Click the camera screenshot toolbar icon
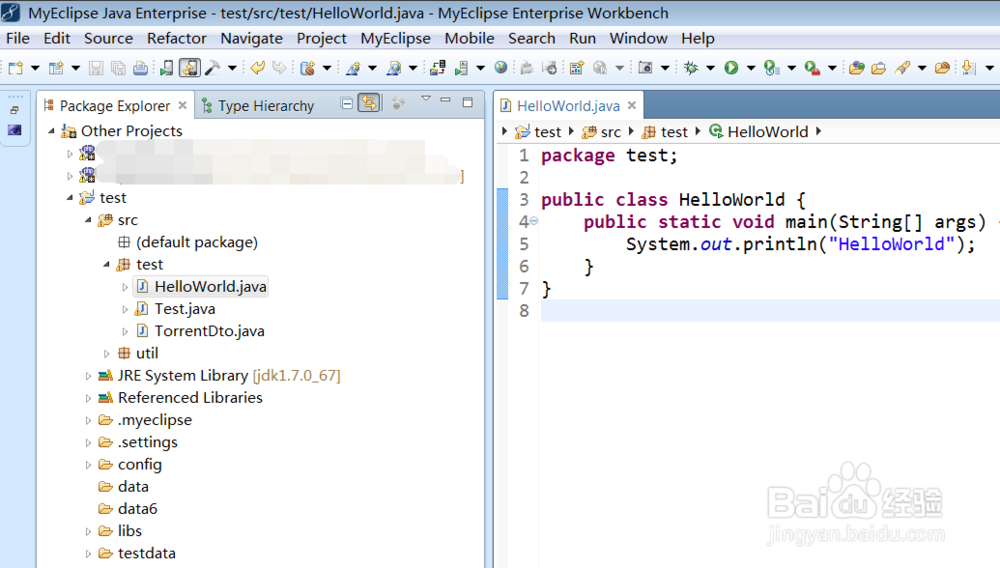The width and height of the screenshot is (1000, 568). pos(645,68)
